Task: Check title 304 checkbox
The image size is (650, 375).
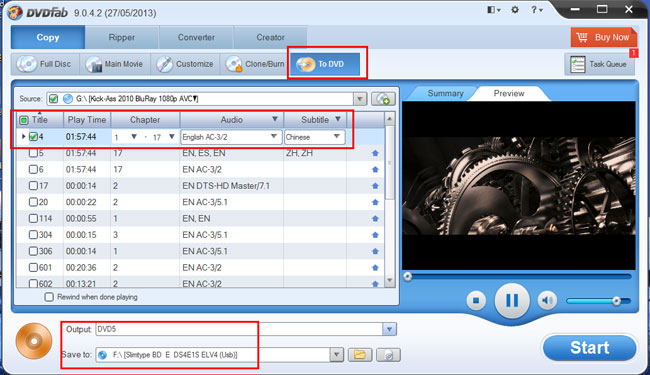Action: [33, 235]
